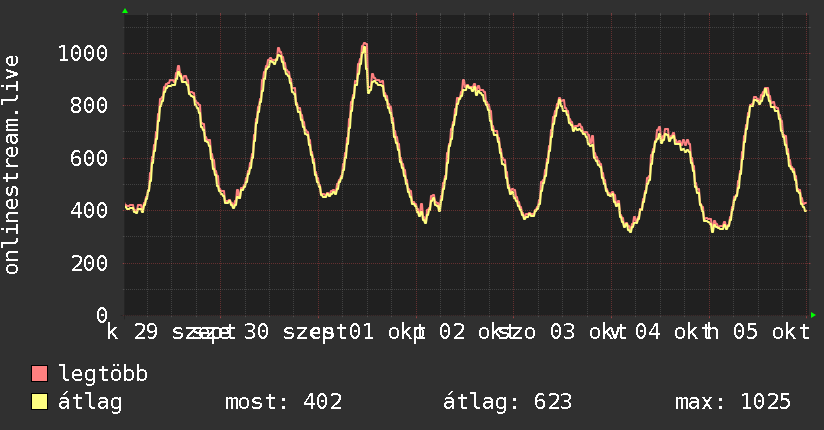The height and width of the screenshot is (430, 824).
Task: Click the 1000 y-axis label
Action: coord(83,53)
